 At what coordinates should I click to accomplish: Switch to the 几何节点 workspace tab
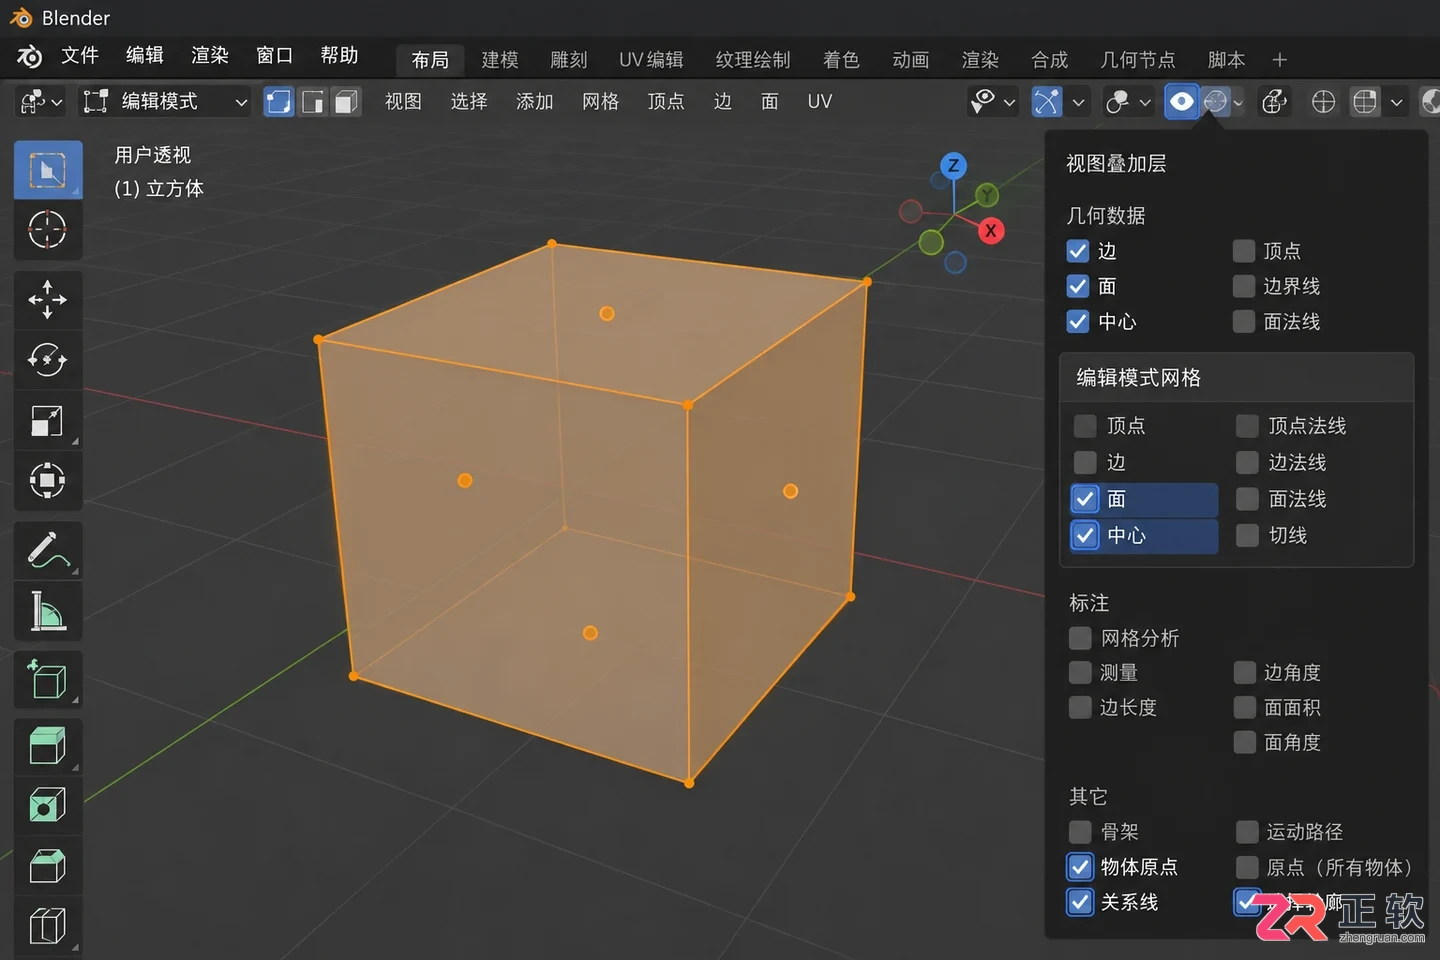coord(1138,60)
